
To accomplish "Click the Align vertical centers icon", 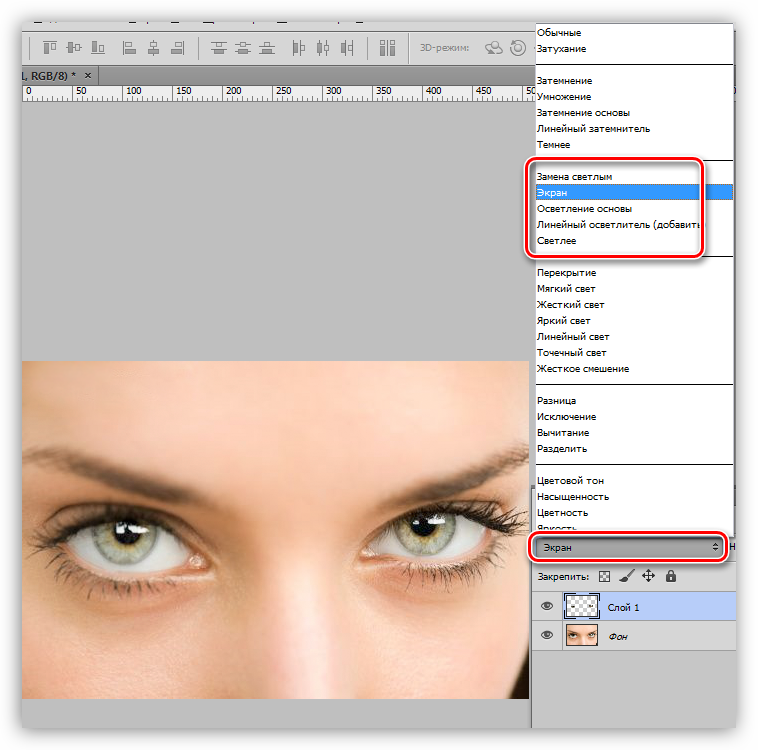I will pos(74,47).
